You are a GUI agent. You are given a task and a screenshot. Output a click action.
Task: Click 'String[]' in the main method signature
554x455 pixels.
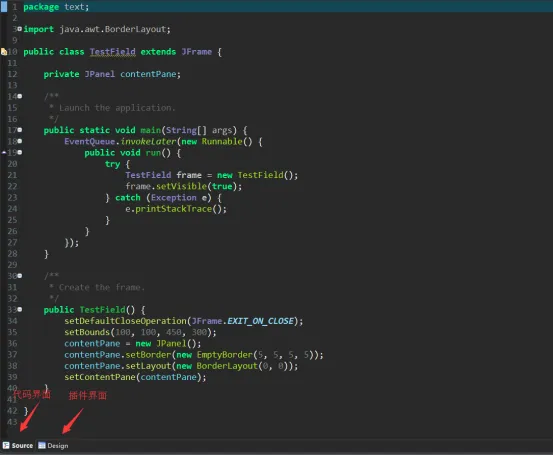[x=186, y=130]
